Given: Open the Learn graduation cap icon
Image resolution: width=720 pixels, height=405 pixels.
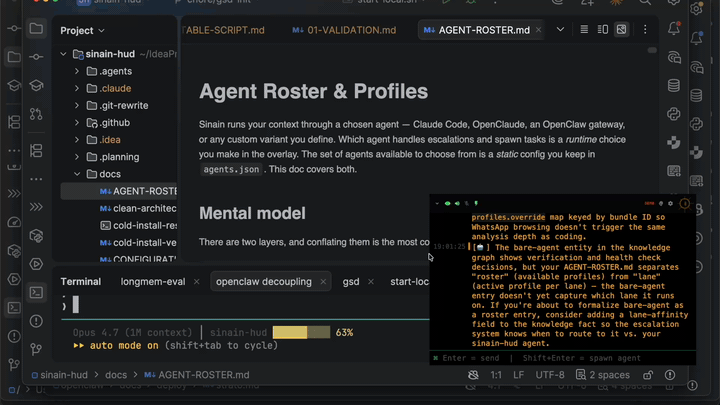Looking at the screenshot, I should (36, 85).
